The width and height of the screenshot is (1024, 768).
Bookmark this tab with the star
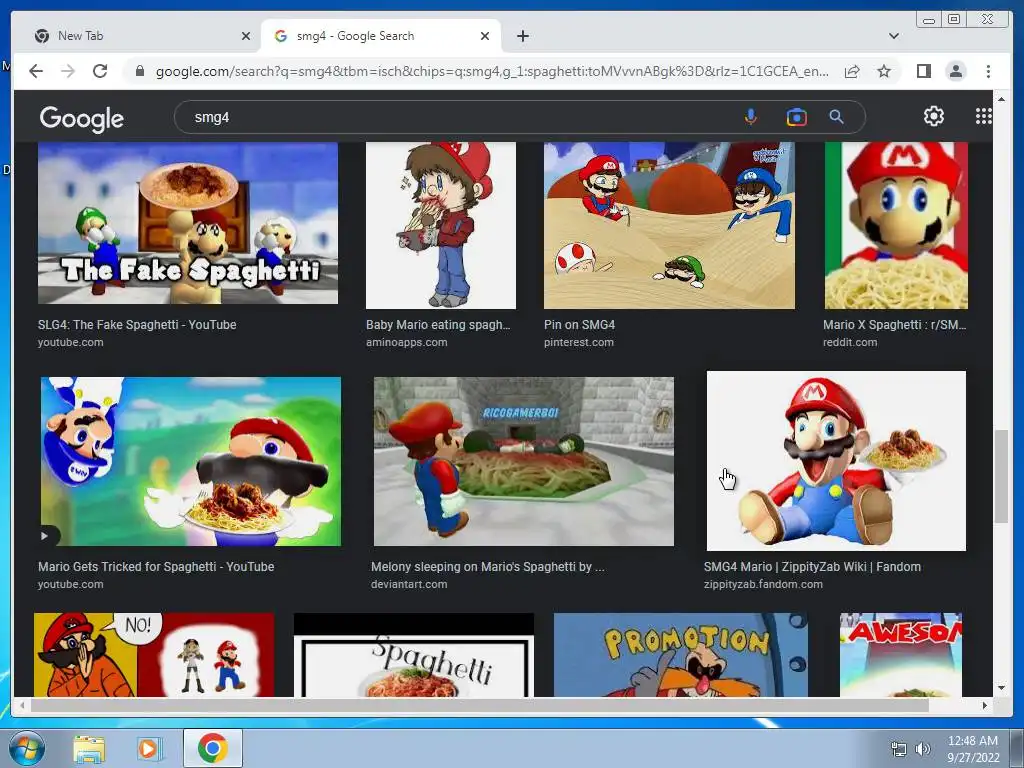(x=884, y=71)
